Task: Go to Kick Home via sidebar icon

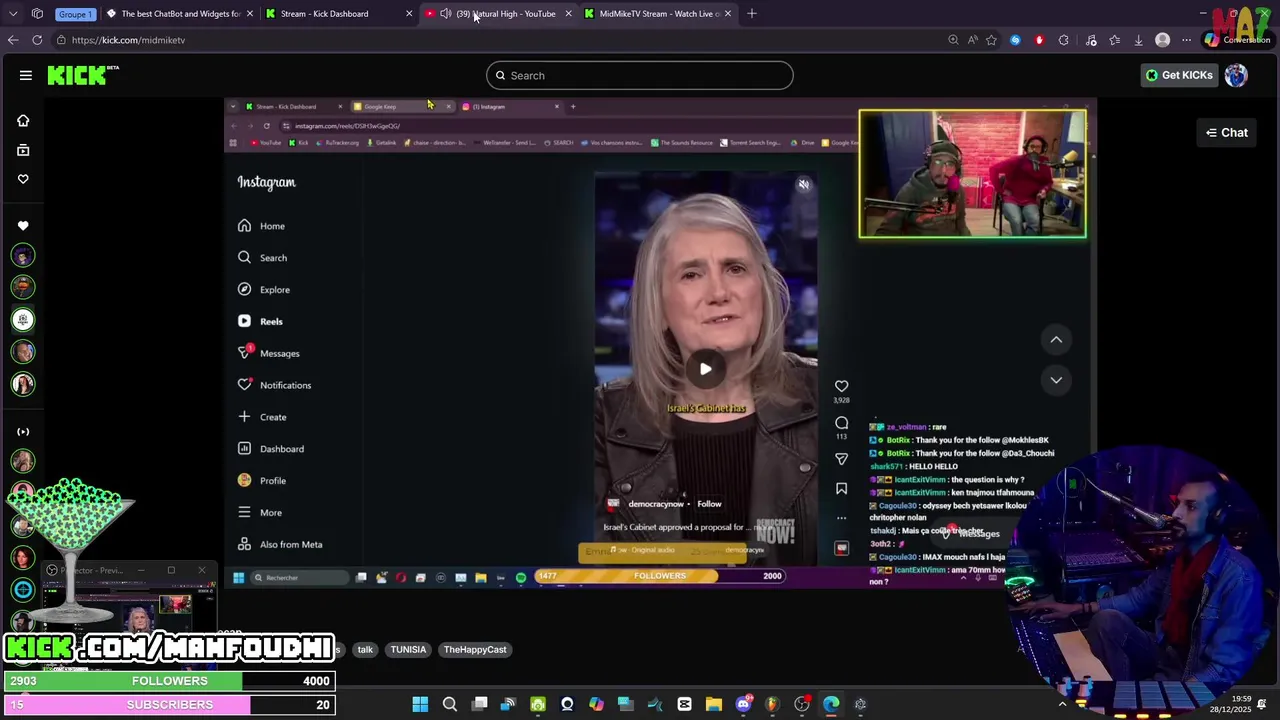Action: pyautogui.click(x=23, y=120)
